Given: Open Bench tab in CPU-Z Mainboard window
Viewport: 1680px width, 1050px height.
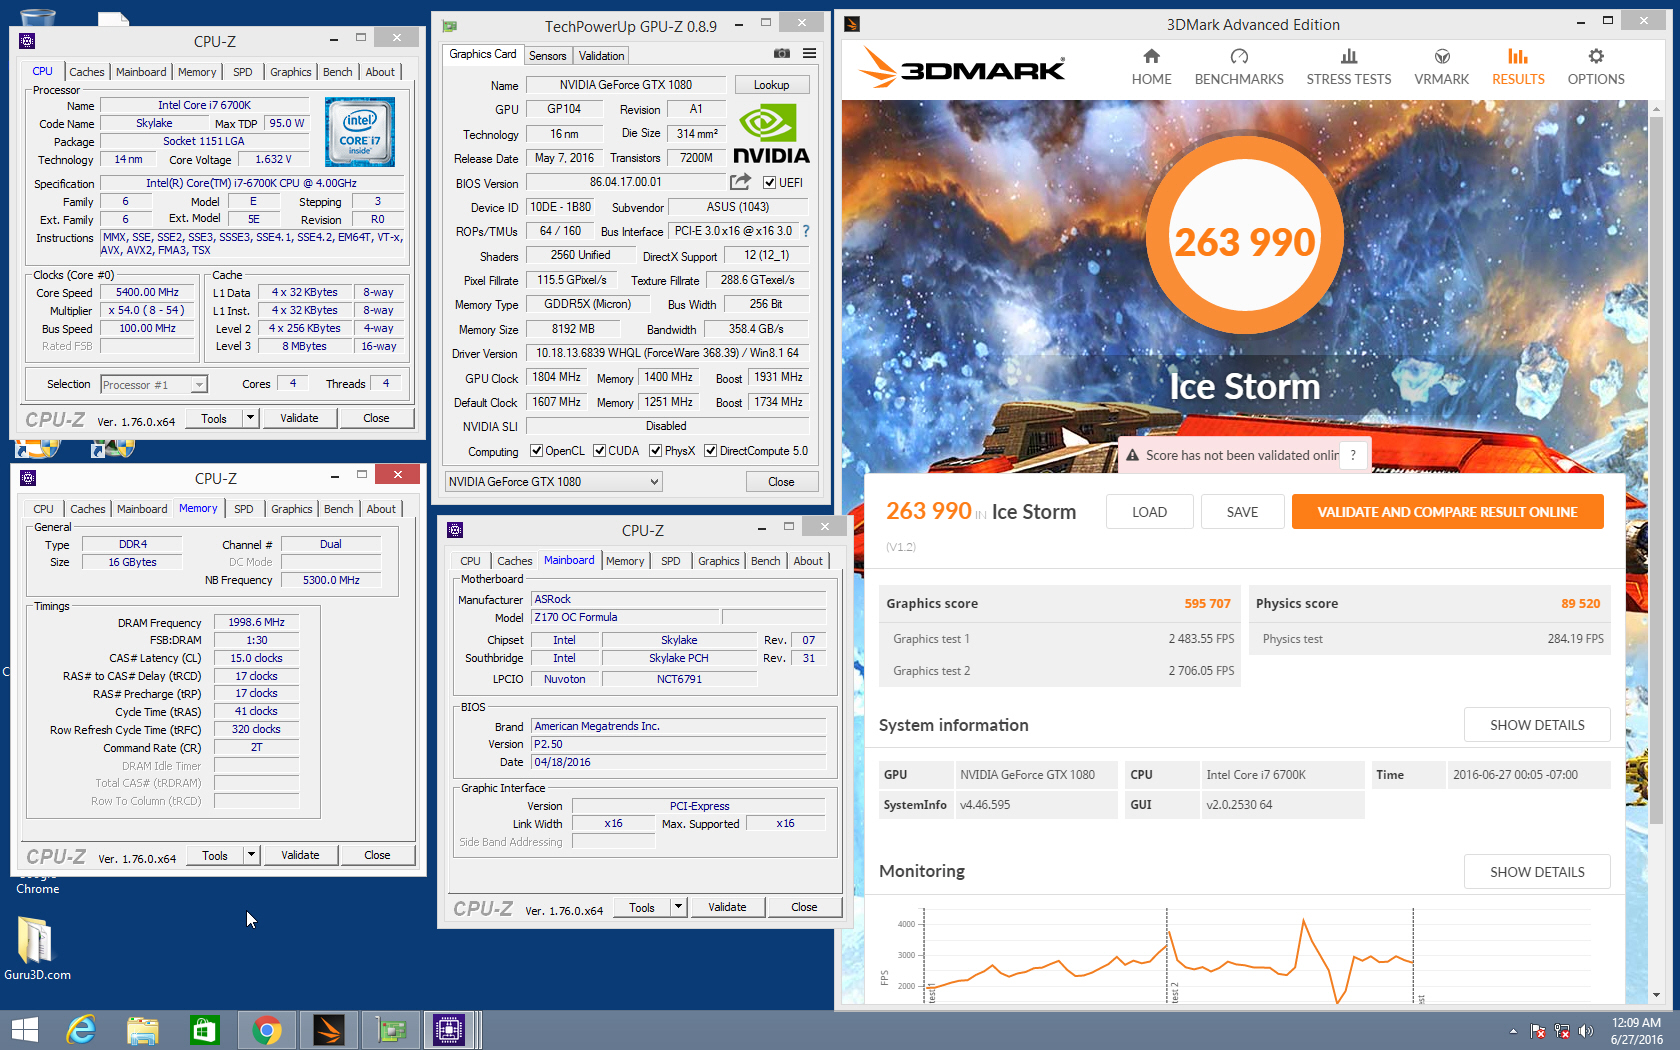Looking at the screenshot, I should 766,561.
